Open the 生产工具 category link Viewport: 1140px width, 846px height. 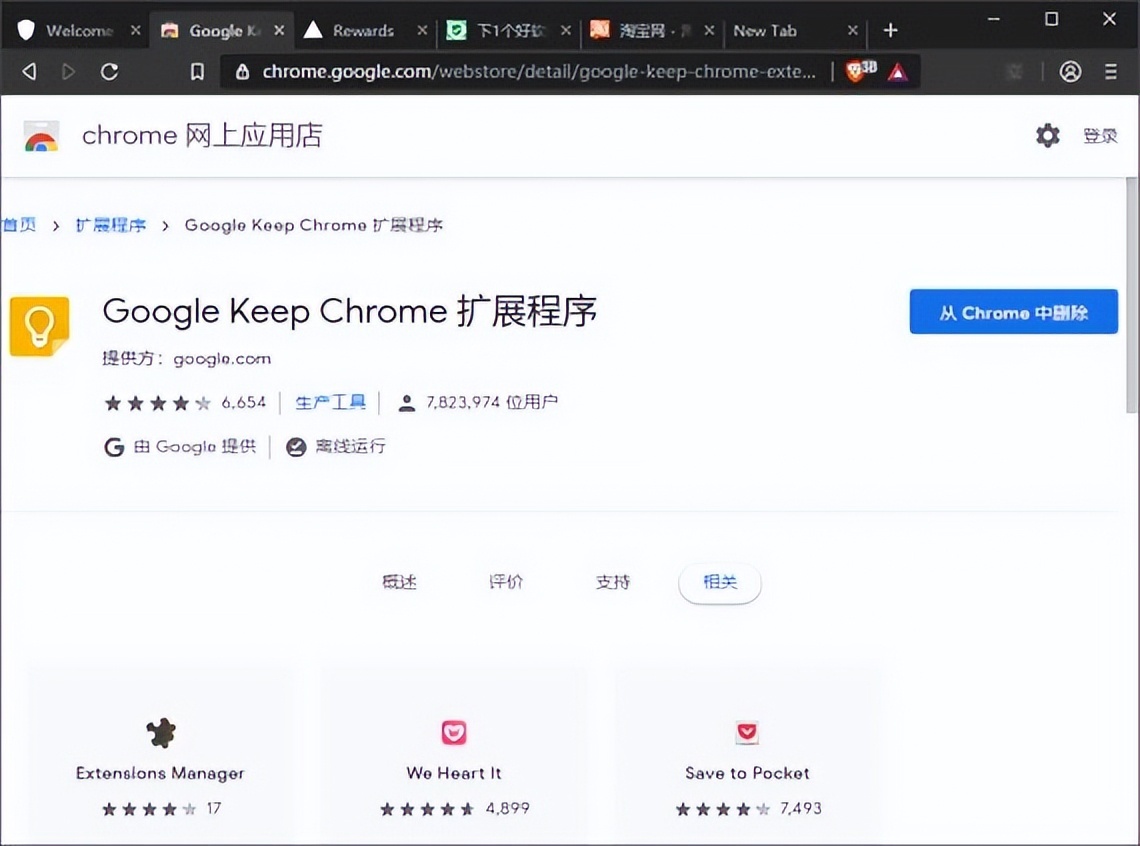(x=330, y=402)
